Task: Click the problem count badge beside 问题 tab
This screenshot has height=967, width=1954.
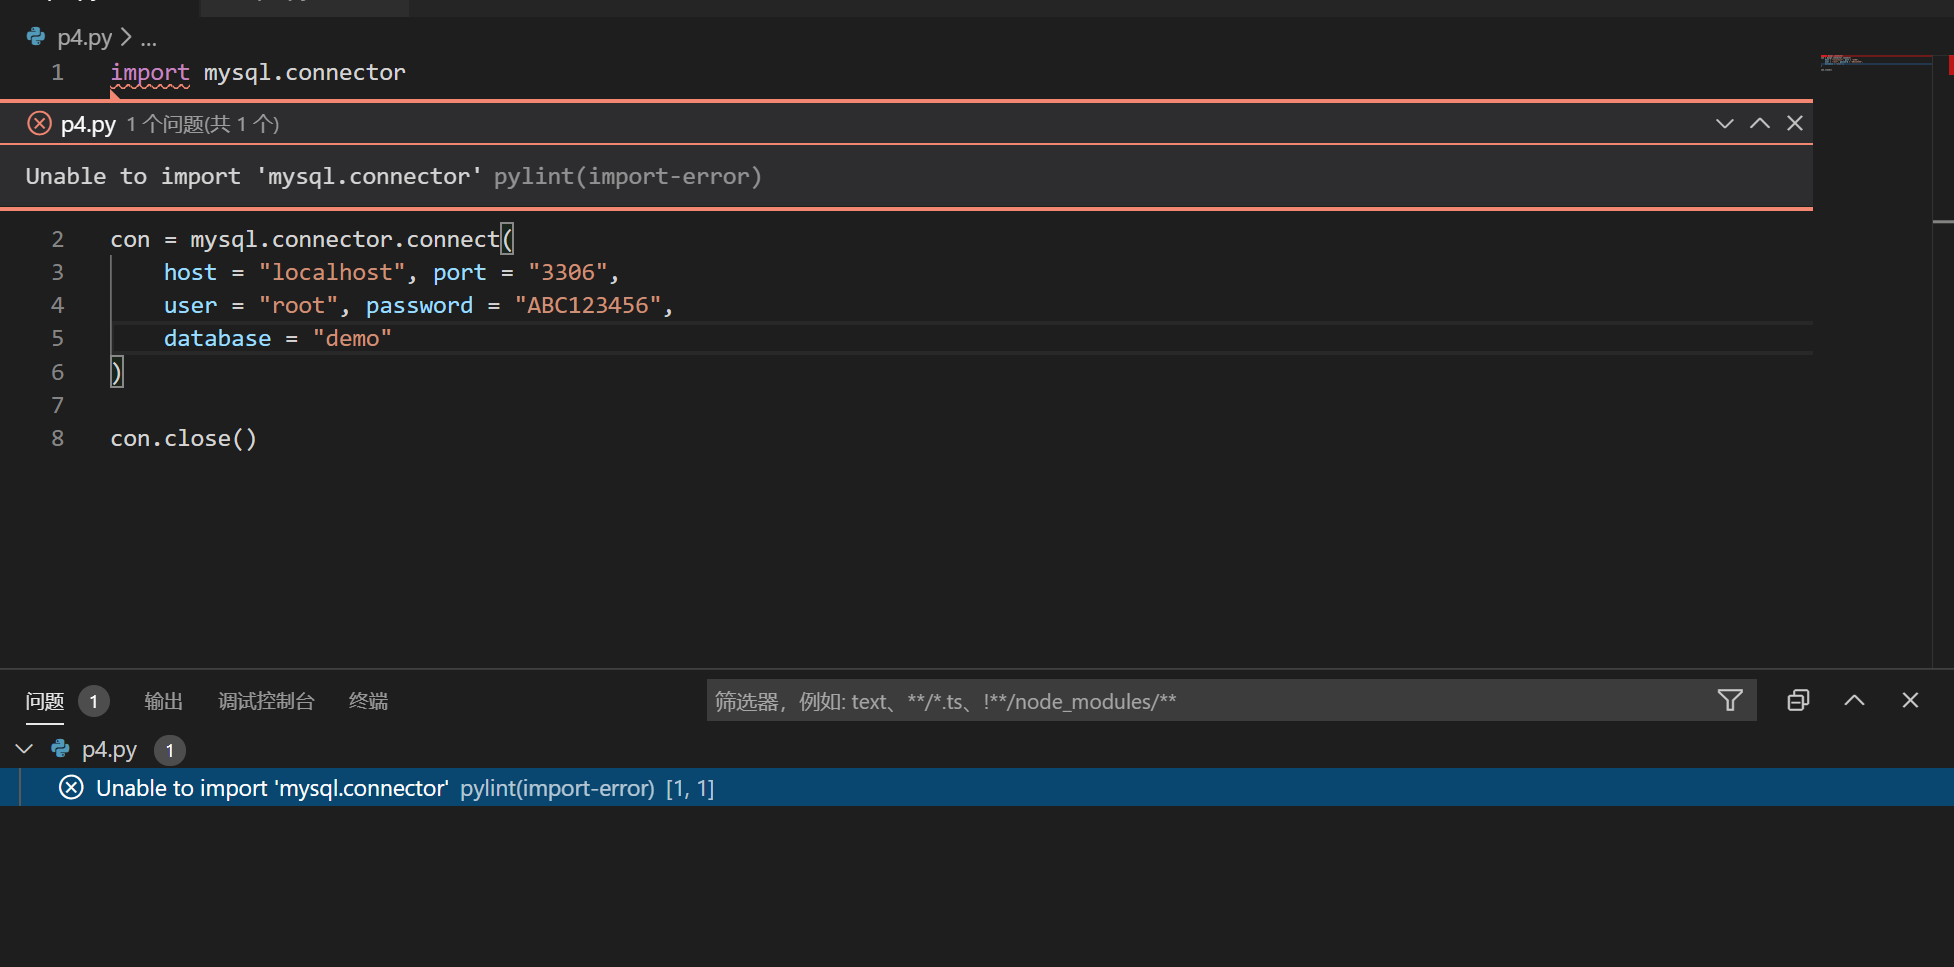Action: pyautogui.click(x=94, y=701)
